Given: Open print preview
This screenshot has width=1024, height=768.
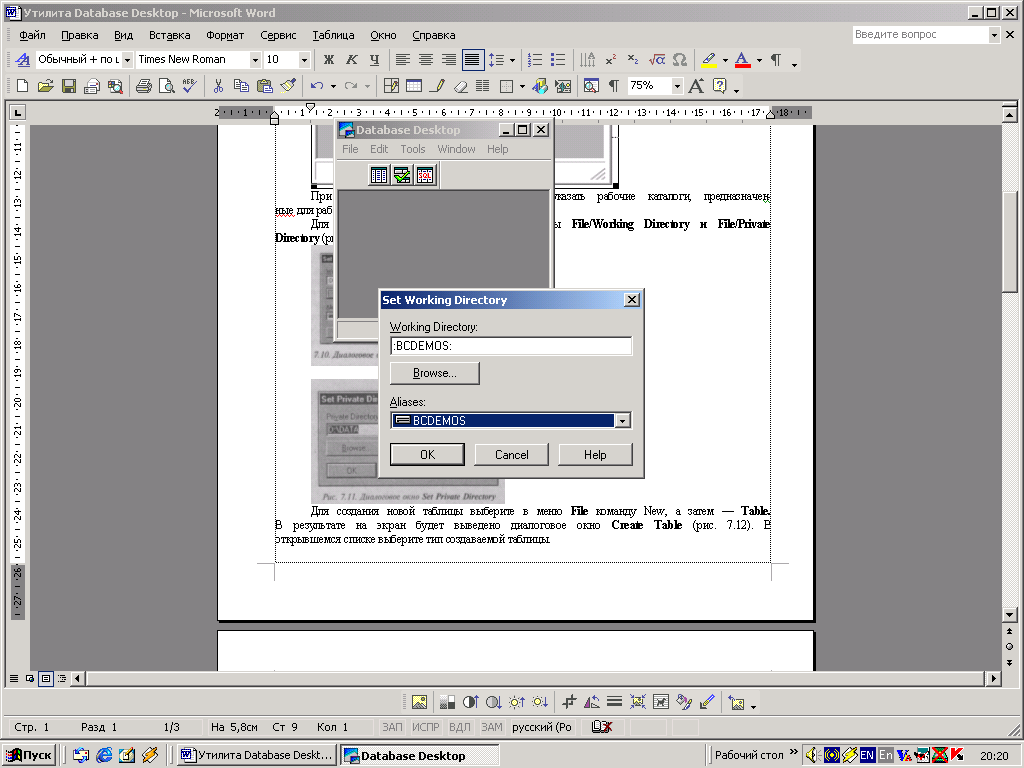Looking at the screenshot, I should (x=167, y=86).
